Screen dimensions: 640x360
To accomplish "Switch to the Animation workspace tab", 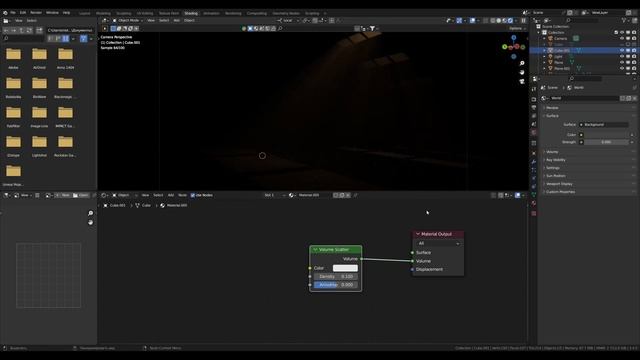I will [x=211, y=13].
